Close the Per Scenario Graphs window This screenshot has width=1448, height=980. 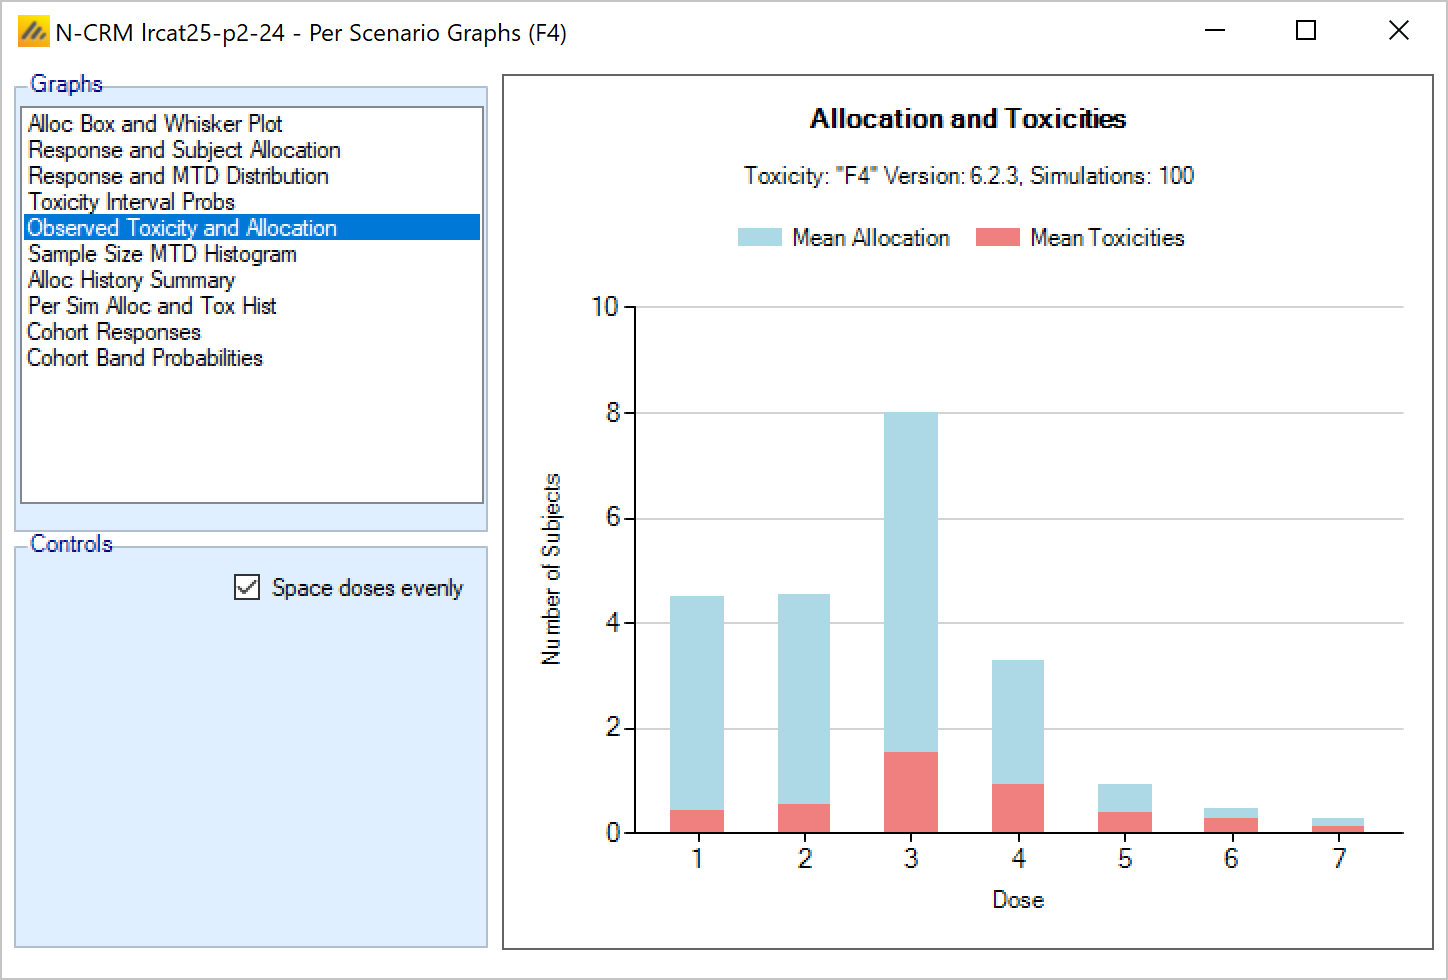tap(1398, 31)
